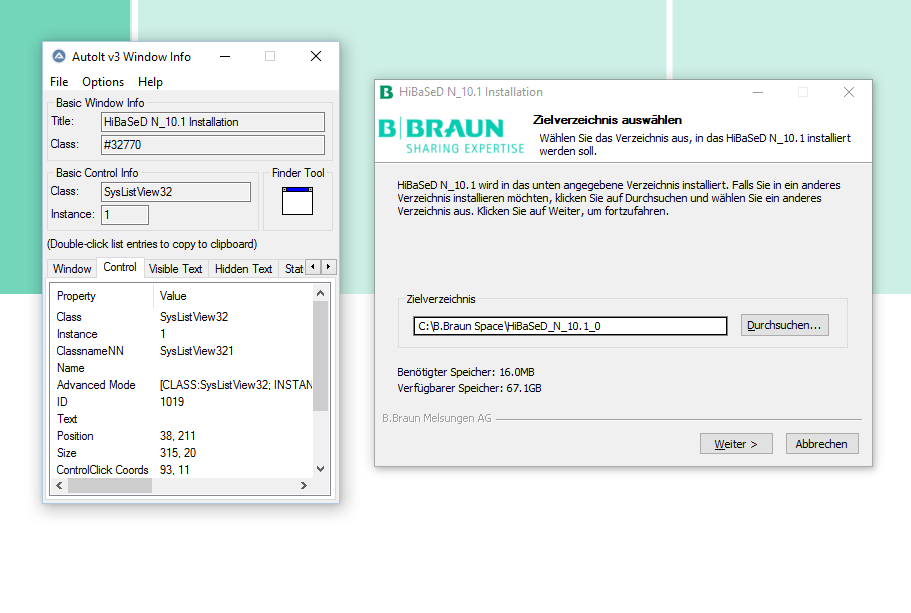911x613 pixels.
Task: Minimize the HiBaSeD Installation window
Action: (758, 92)
